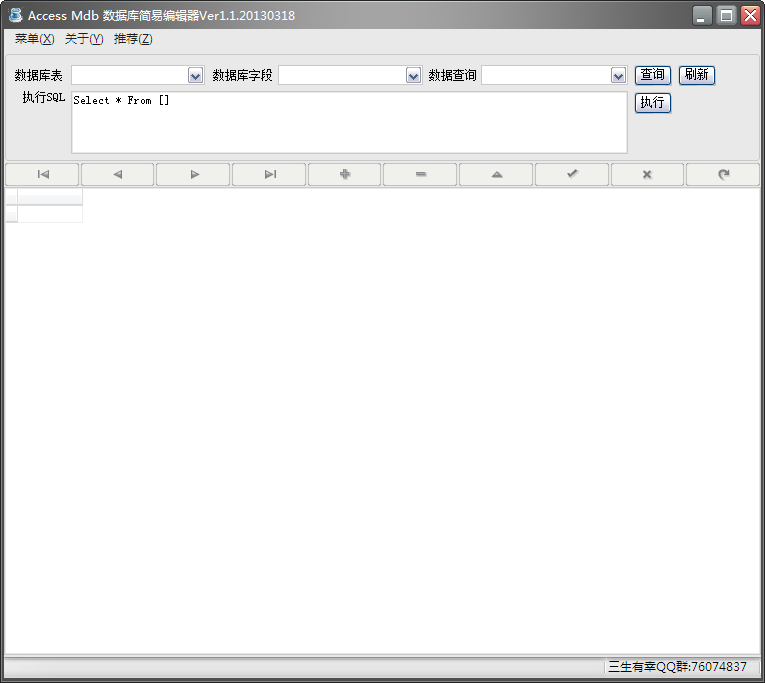Refresh data curved arrow button
Viewport: 765px width, 683px height.
pyautogui.click(x=723, y=175)
